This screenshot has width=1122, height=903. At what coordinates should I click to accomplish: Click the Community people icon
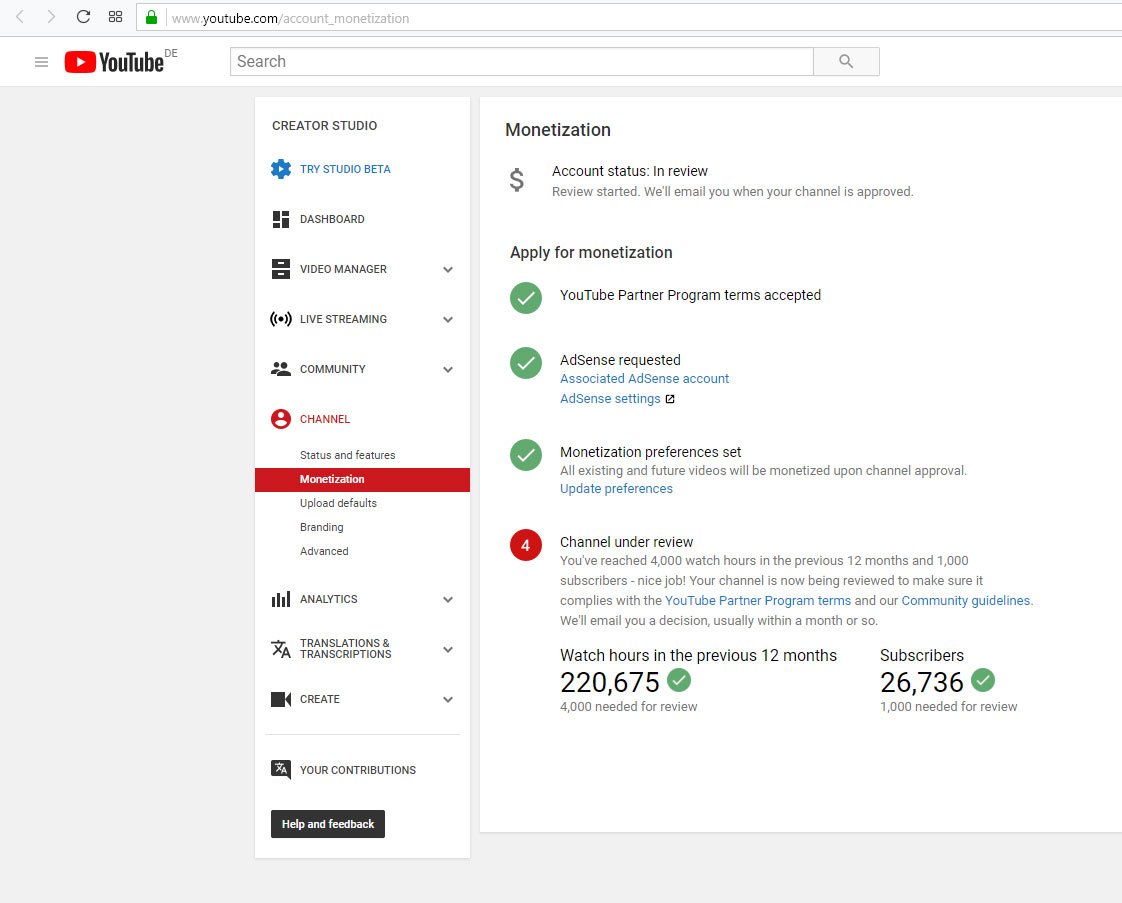click(x=280, y=369)
